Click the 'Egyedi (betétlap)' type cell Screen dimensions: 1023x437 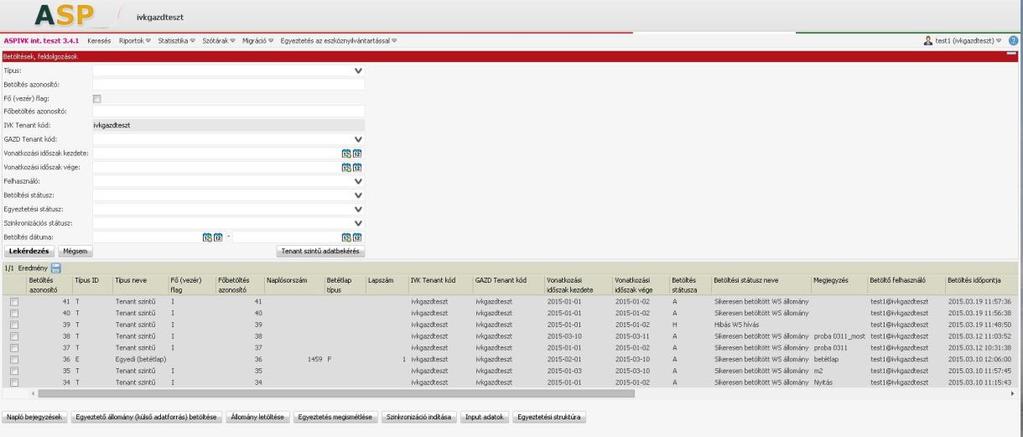pos(139,359)
